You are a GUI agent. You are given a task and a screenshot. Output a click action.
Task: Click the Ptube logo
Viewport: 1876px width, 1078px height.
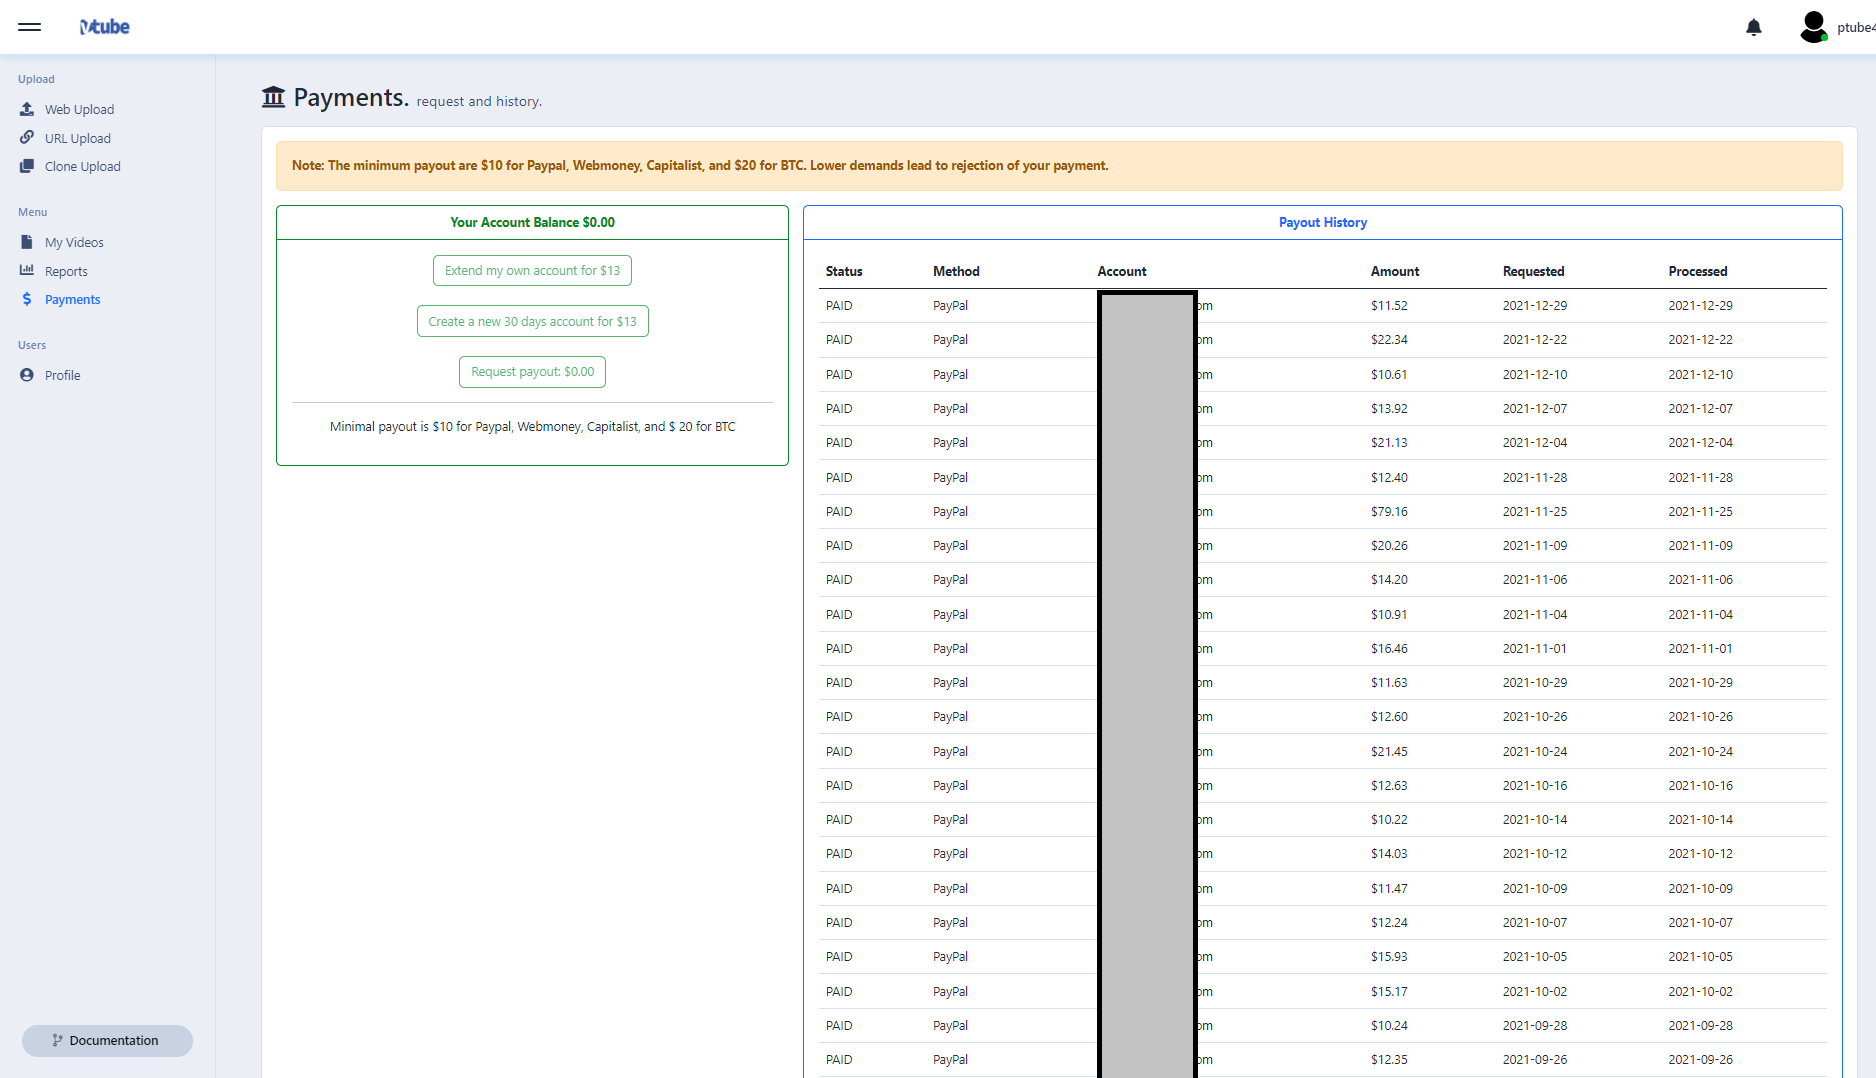(105, 27)
